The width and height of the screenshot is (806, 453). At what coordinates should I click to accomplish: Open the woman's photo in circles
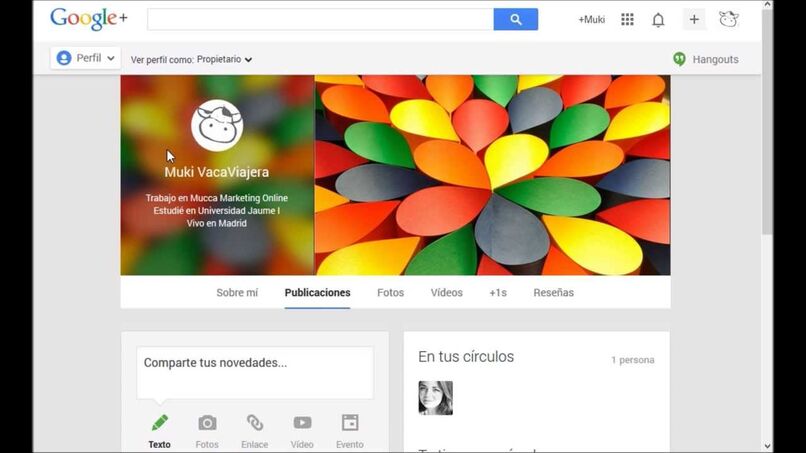[435, 397]
